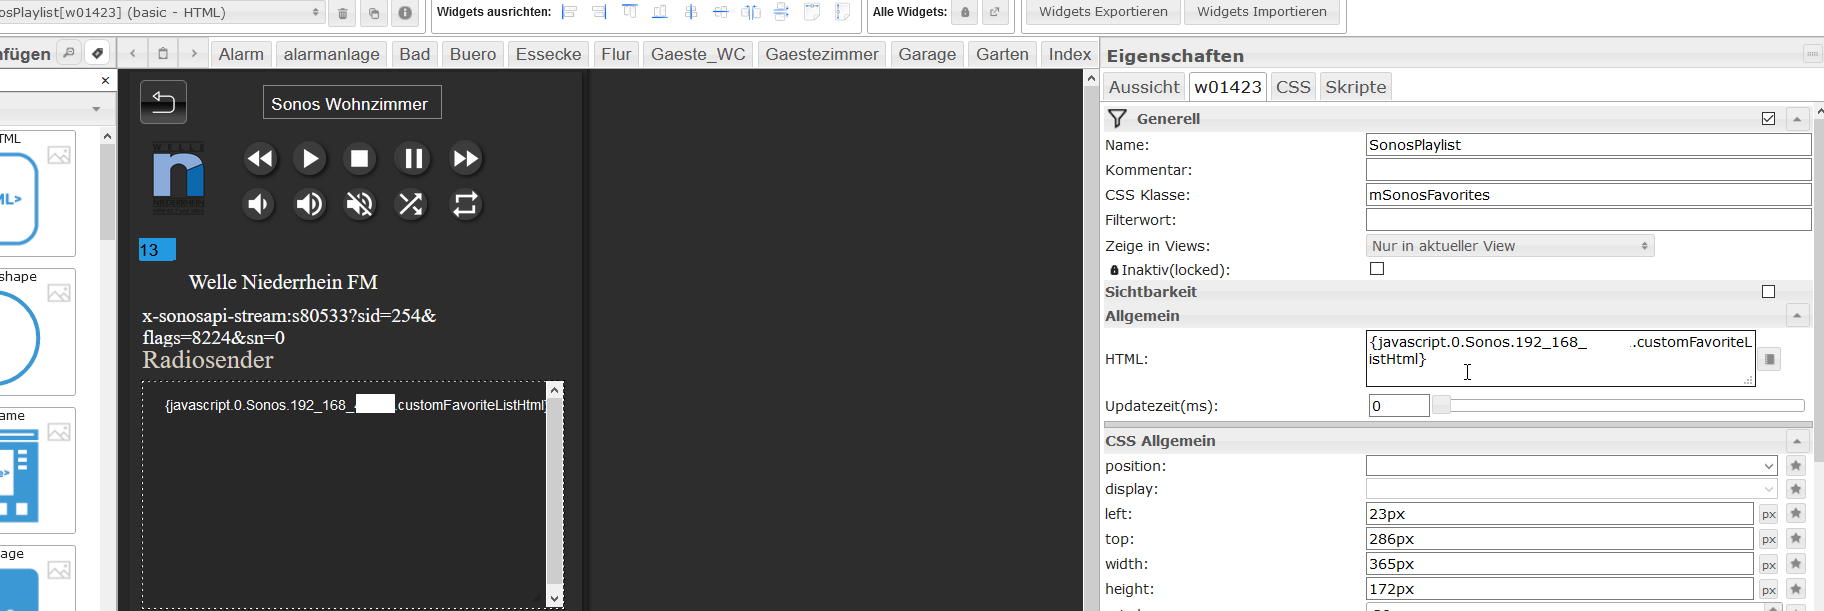Mute the Sonos speaker
This screenshot has height=611, width=1824.
[360, 204]
